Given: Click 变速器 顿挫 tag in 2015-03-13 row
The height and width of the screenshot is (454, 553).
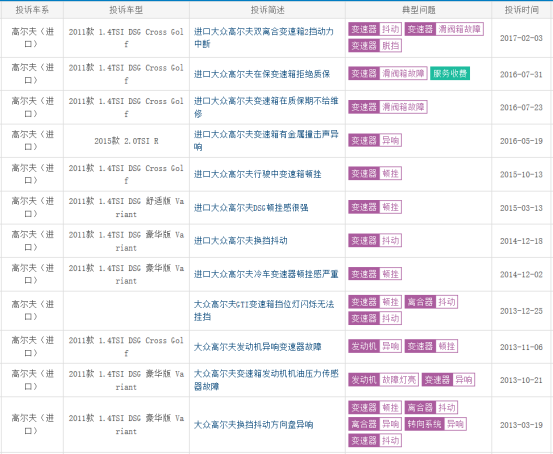Looking at the screenshot, I should pyautogui.click(x=375, y=207).
